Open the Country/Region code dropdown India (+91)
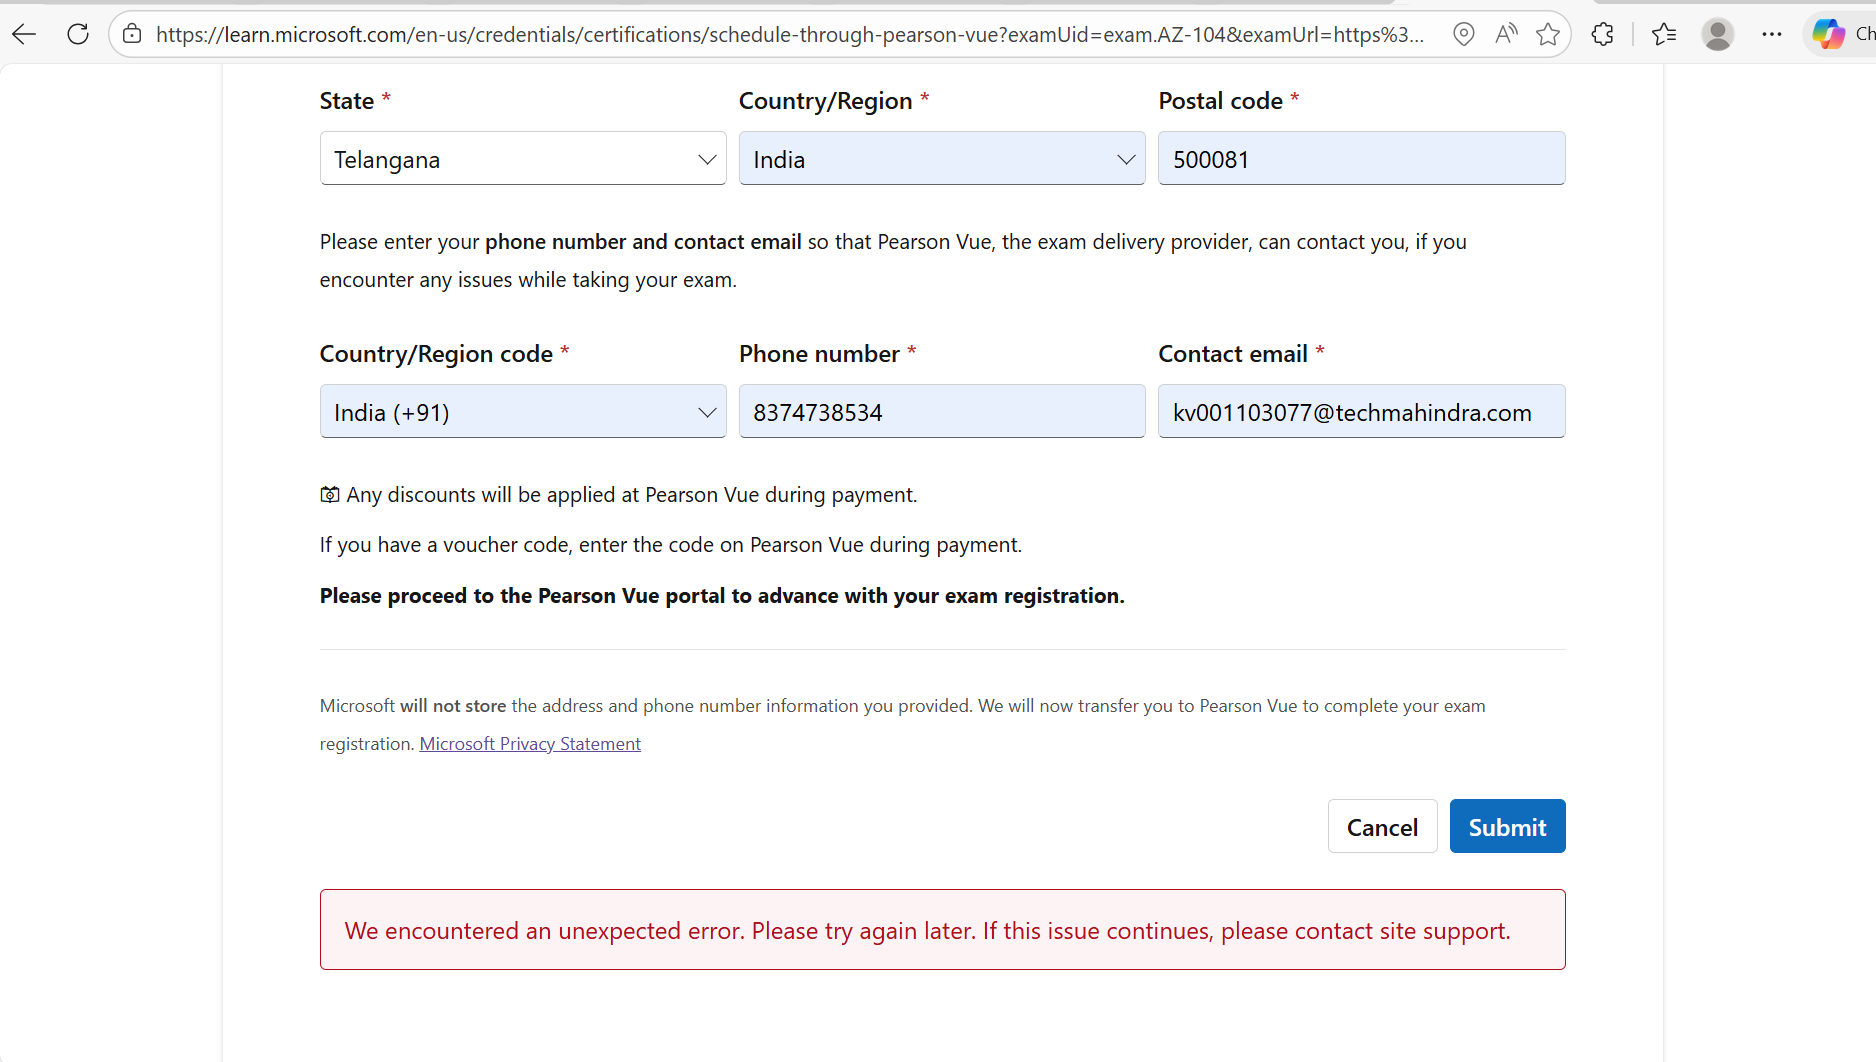This screenshot has width=1876, height=1062. (523, 411)
